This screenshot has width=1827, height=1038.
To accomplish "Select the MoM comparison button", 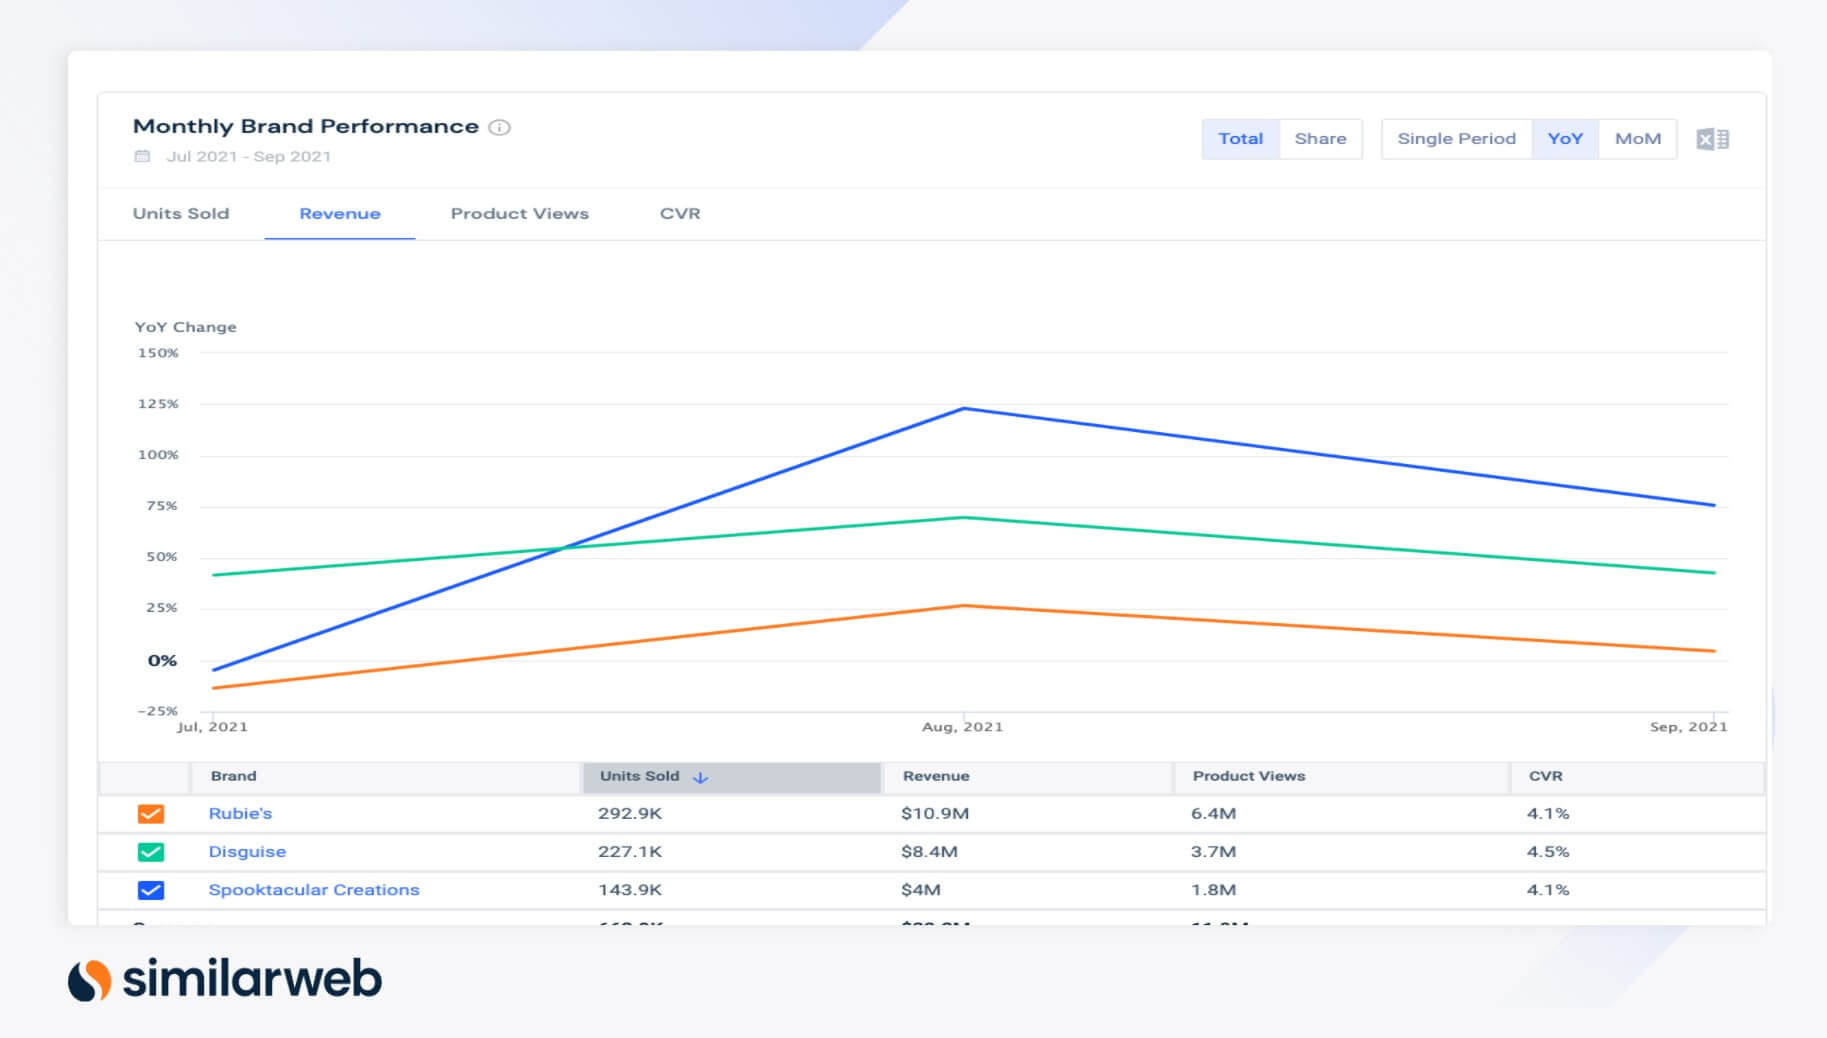I will (1637, 139).
